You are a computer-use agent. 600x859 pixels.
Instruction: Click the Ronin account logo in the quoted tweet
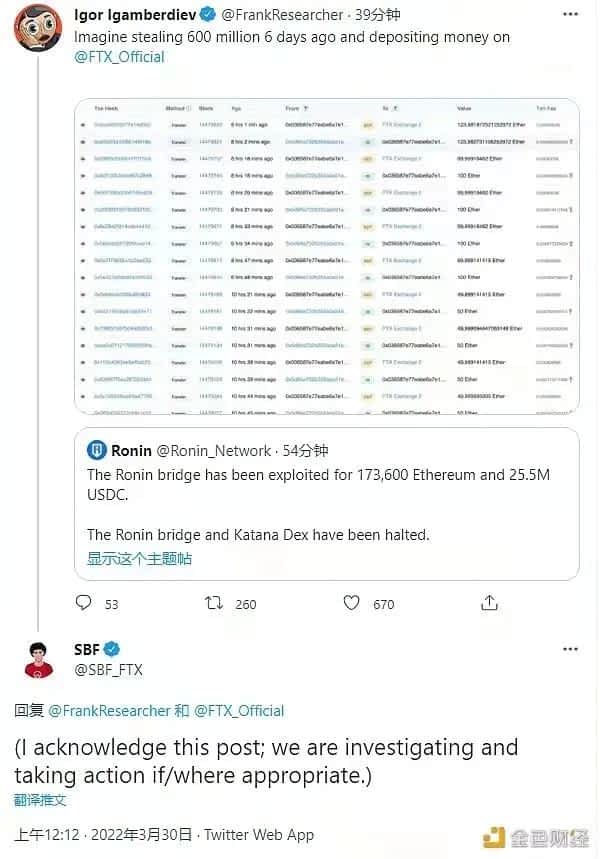(x=97, y=450)
